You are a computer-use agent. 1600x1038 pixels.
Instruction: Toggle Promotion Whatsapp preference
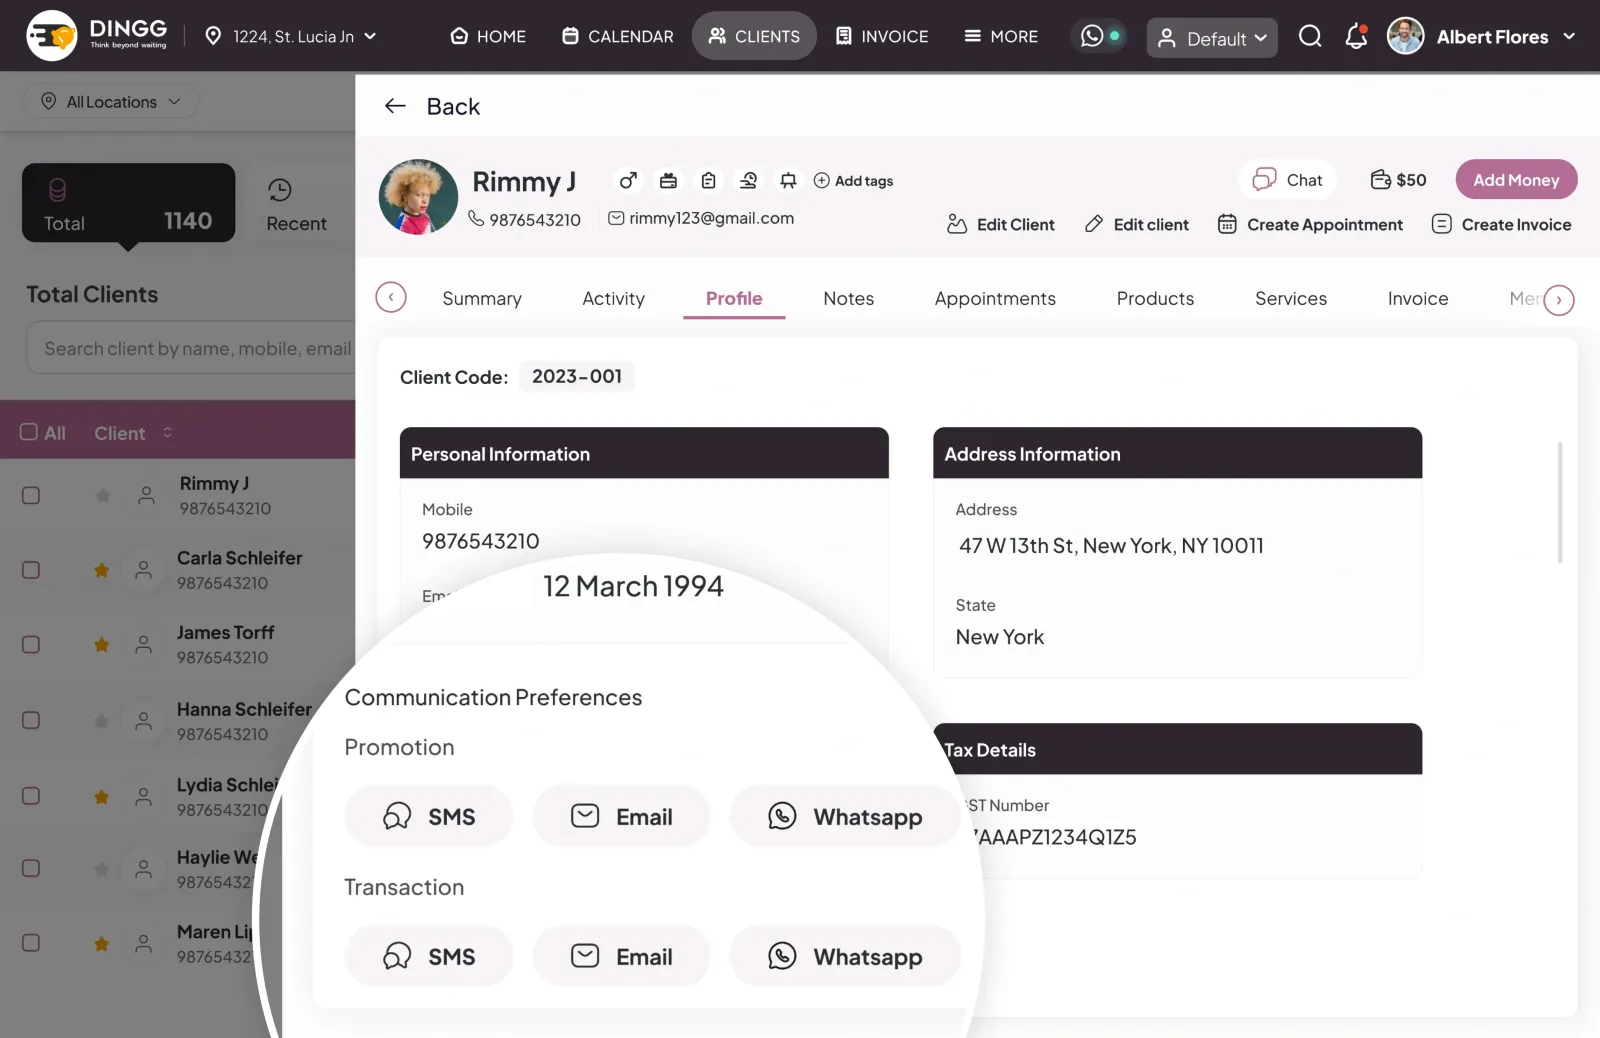click(x=845, y=816)
